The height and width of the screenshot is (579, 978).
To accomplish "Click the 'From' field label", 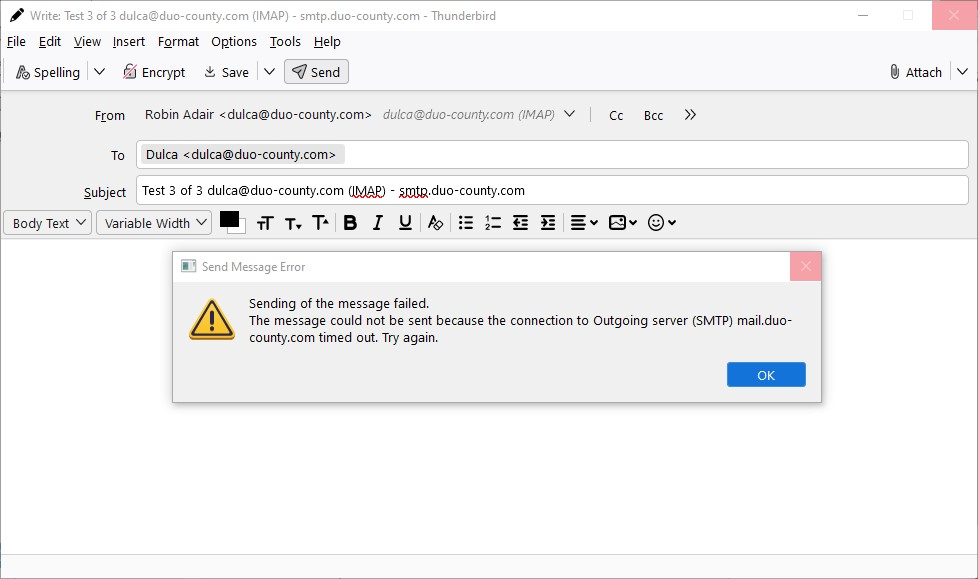I will coord(110,115).
